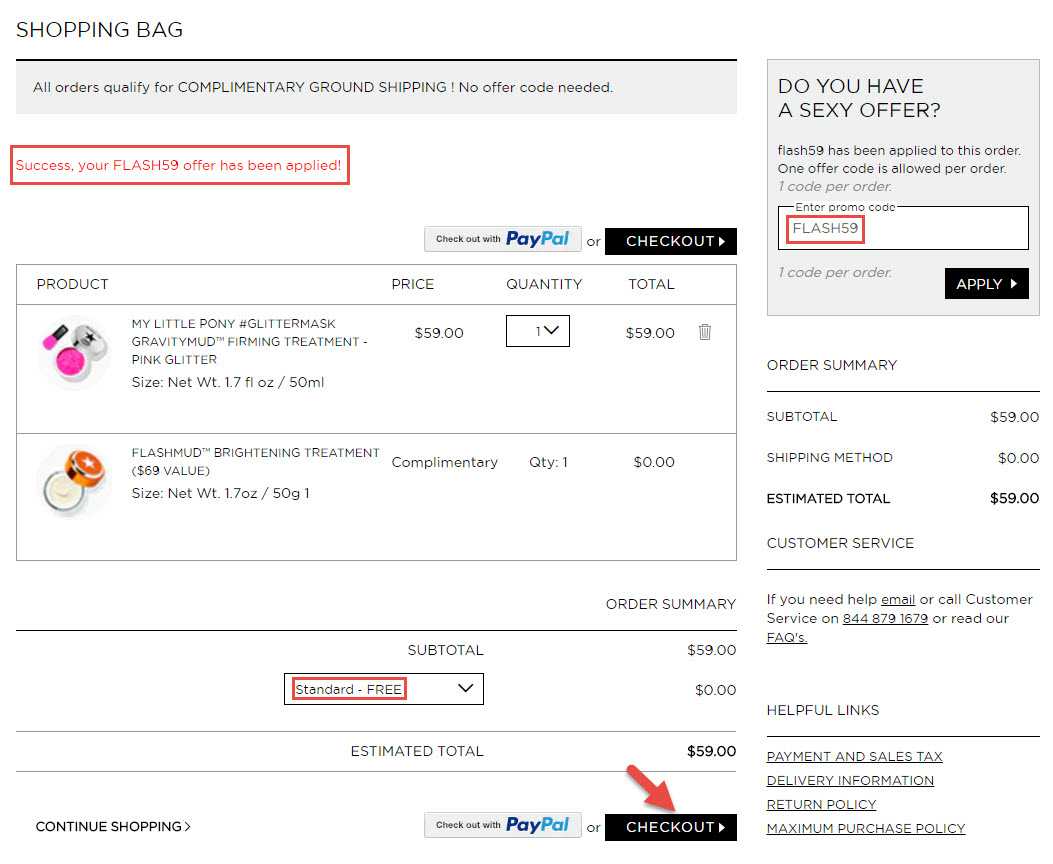Check out with PayPal above product table

coord(502,239)
